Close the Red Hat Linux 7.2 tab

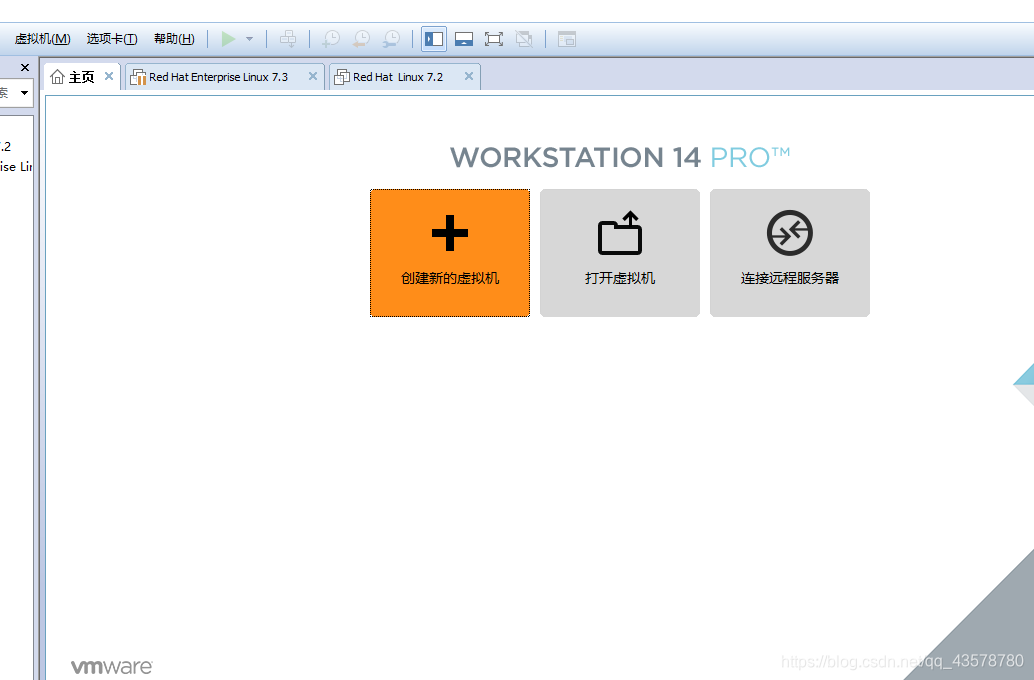(x=469, y=76)
